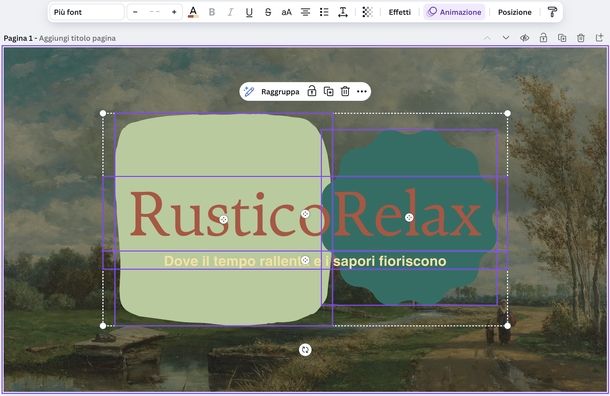Open the Posizione panel
The image size is (610, 396).
[x=514, y=12]
